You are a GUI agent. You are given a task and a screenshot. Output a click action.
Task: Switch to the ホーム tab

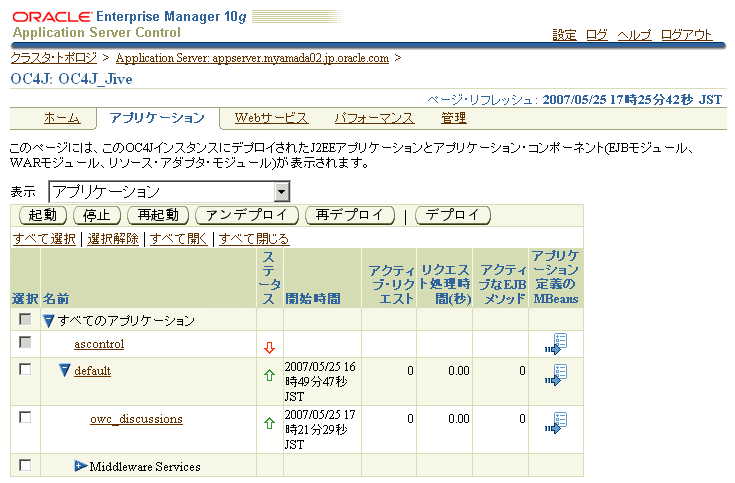coord(62,118)
